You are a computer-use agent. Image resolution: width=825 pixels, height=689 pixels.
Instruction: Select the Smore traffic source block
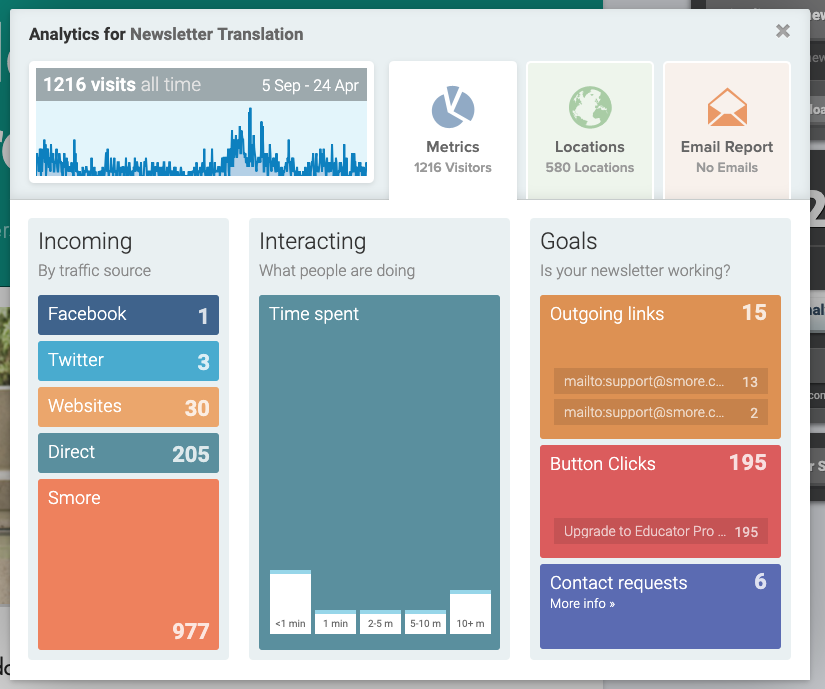tap(128, 564)
